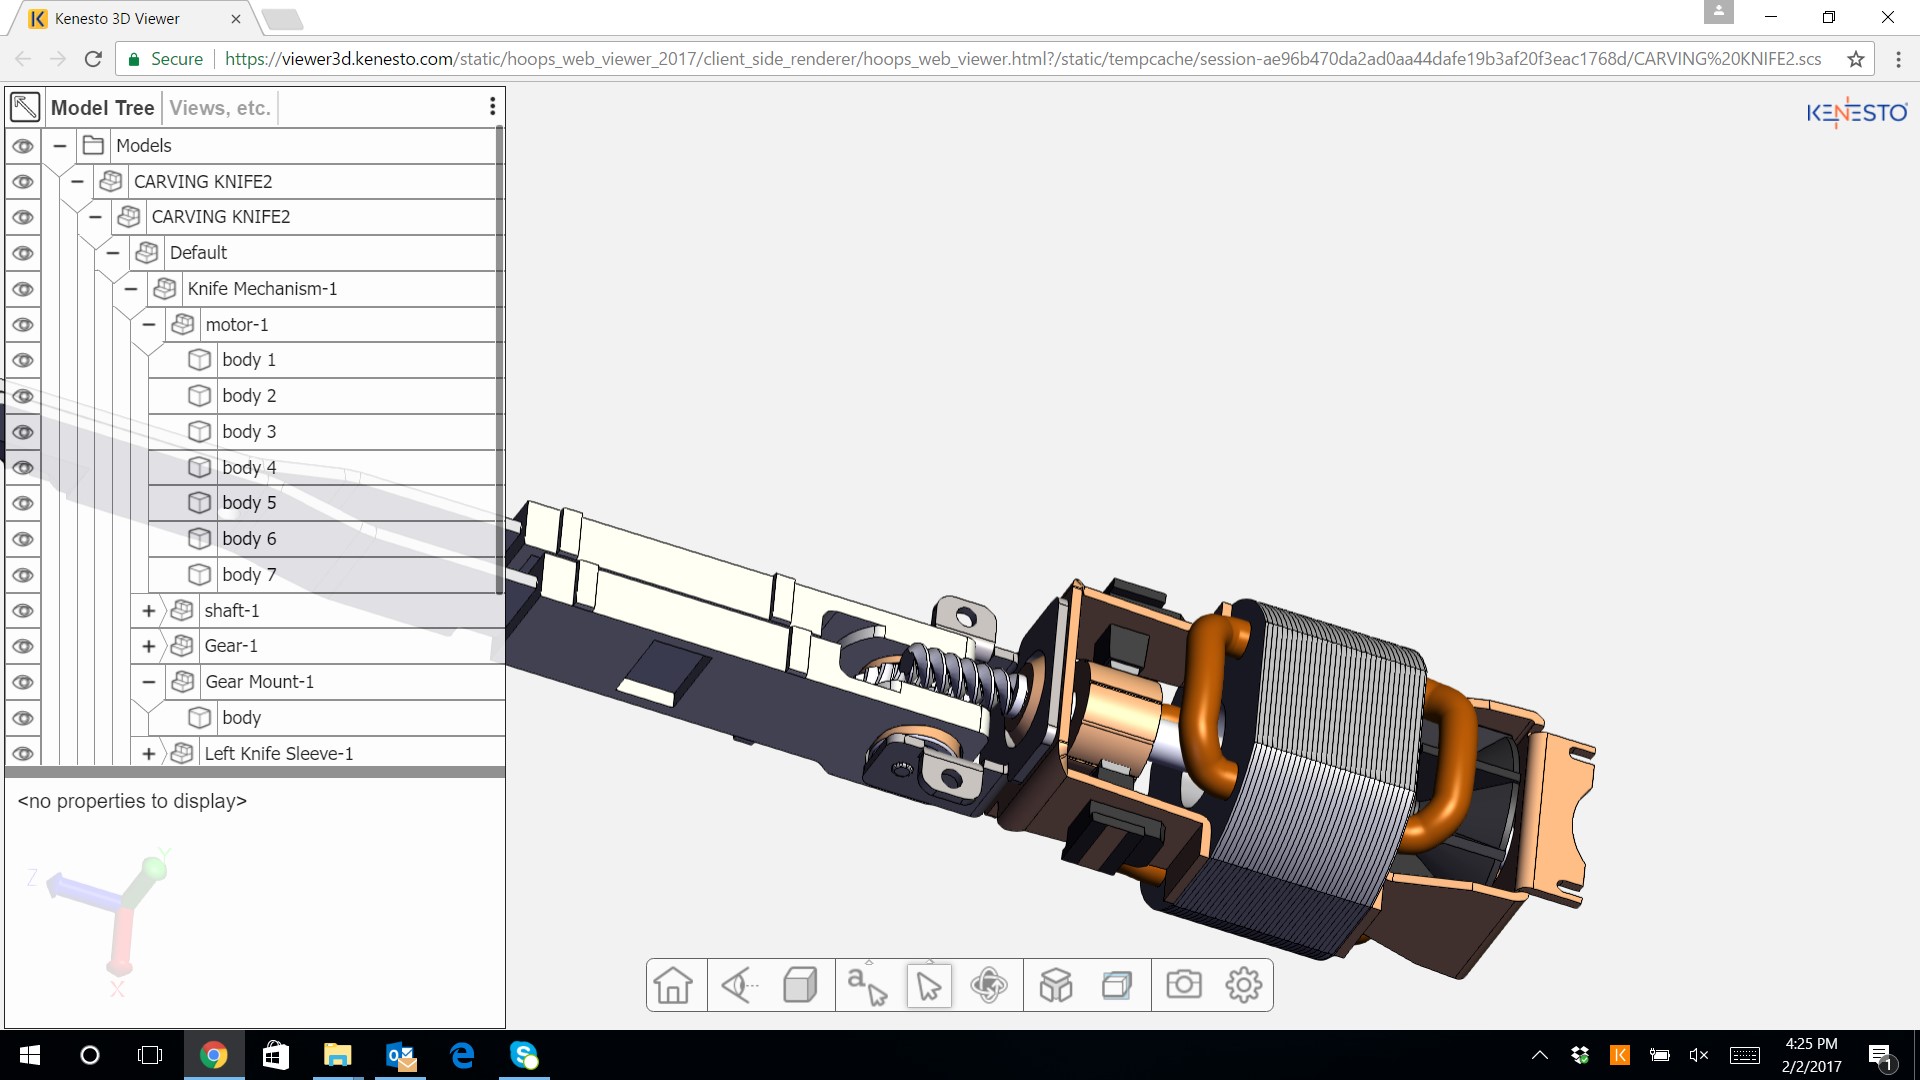This screenshot has height=1080, width=1920.
Task: Activate the orbit rotate tool
Action: [988, 985]
